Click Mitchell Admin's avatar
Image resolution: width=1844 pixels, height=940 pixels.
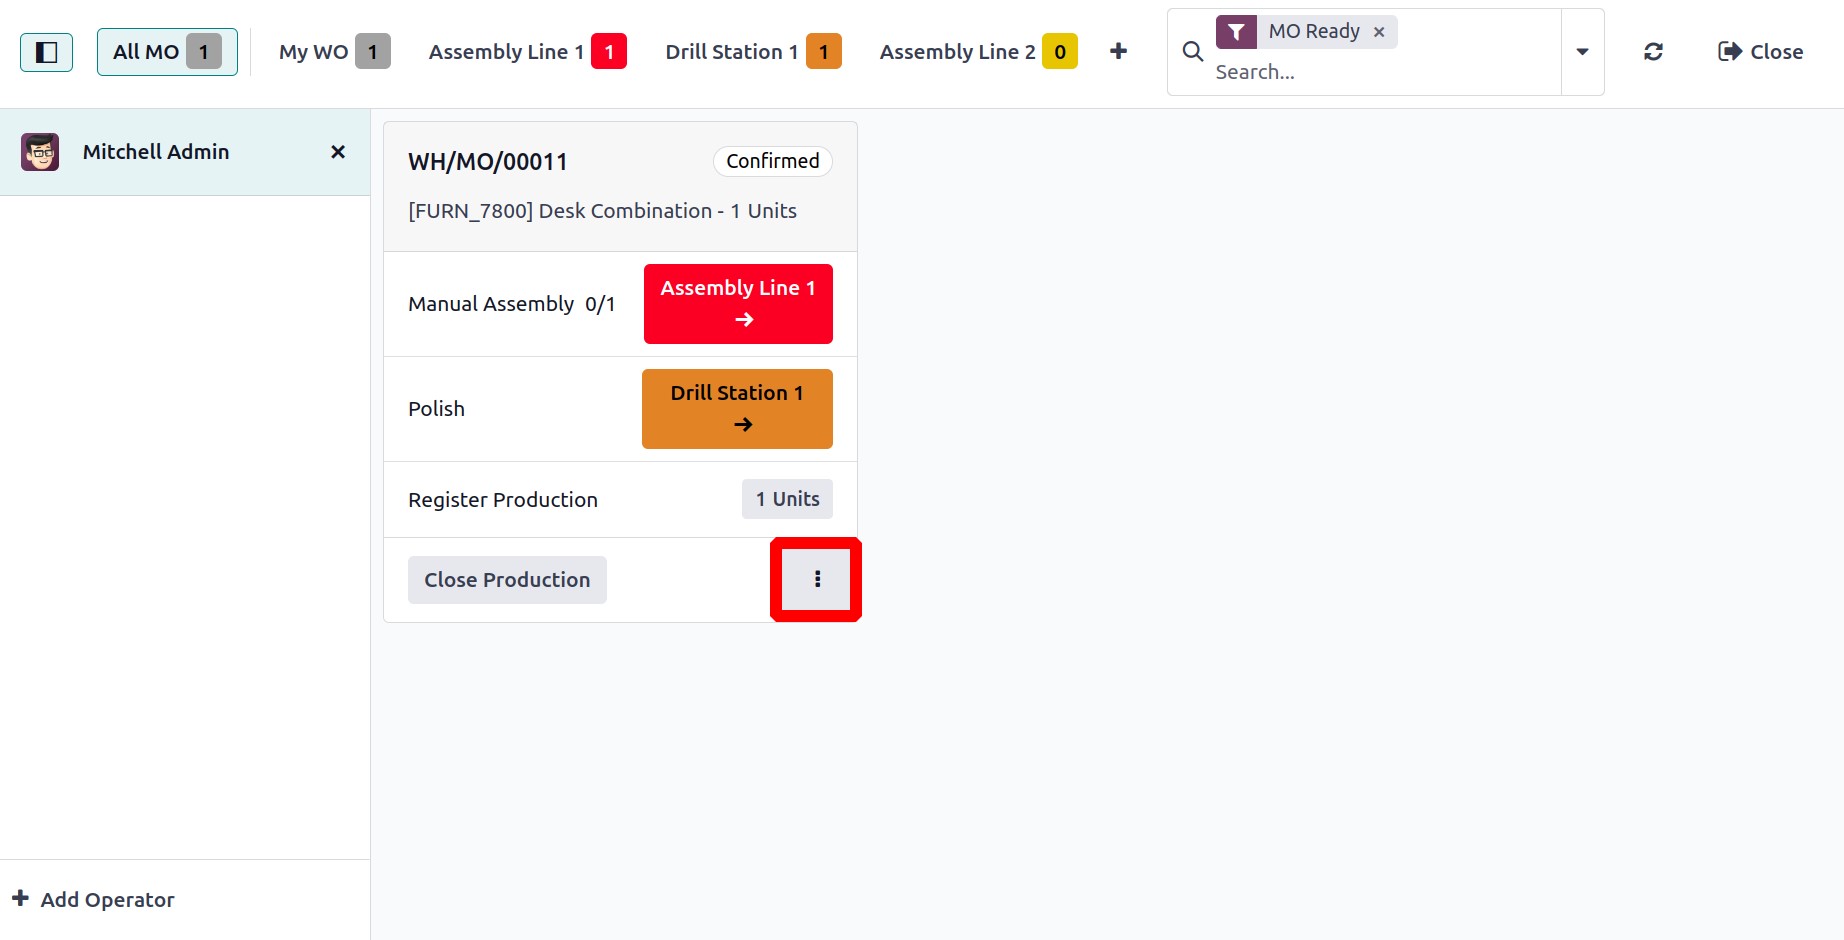[40, 152]
